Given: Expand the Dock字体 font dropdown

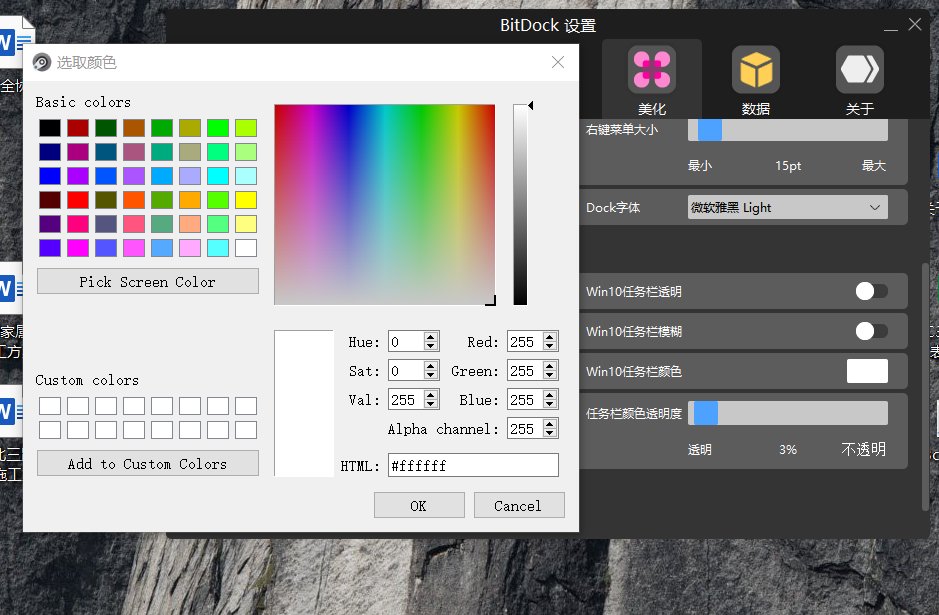Looking at the screenshot, I should pyautogui.click(x=787, y=208).
